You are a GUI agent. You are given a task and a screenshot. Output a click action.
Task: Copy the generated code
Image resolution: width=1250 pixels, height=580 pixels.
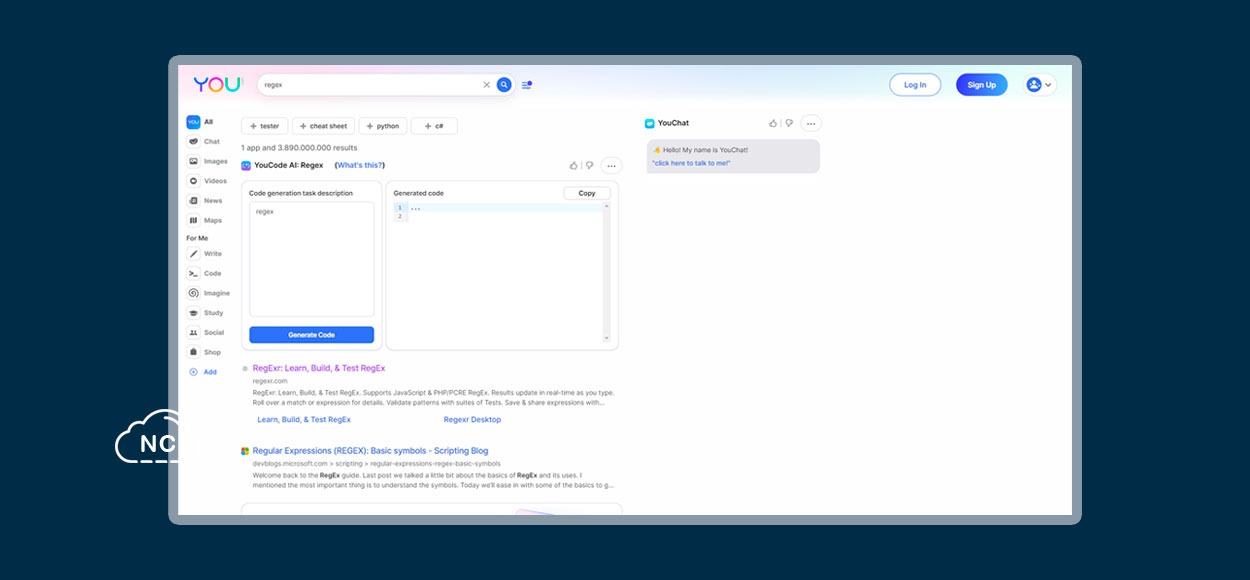587,193
